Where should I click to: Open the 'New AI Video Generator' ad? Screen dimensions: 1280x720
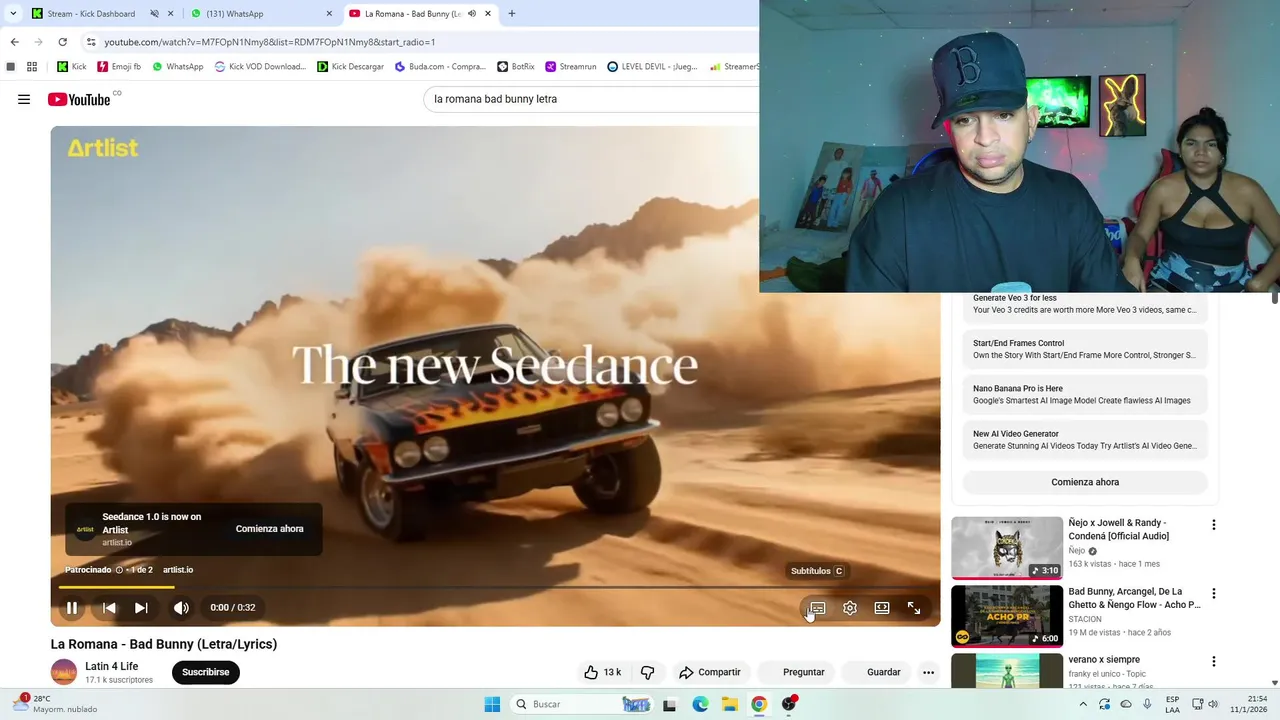(x=1085, y=440)
